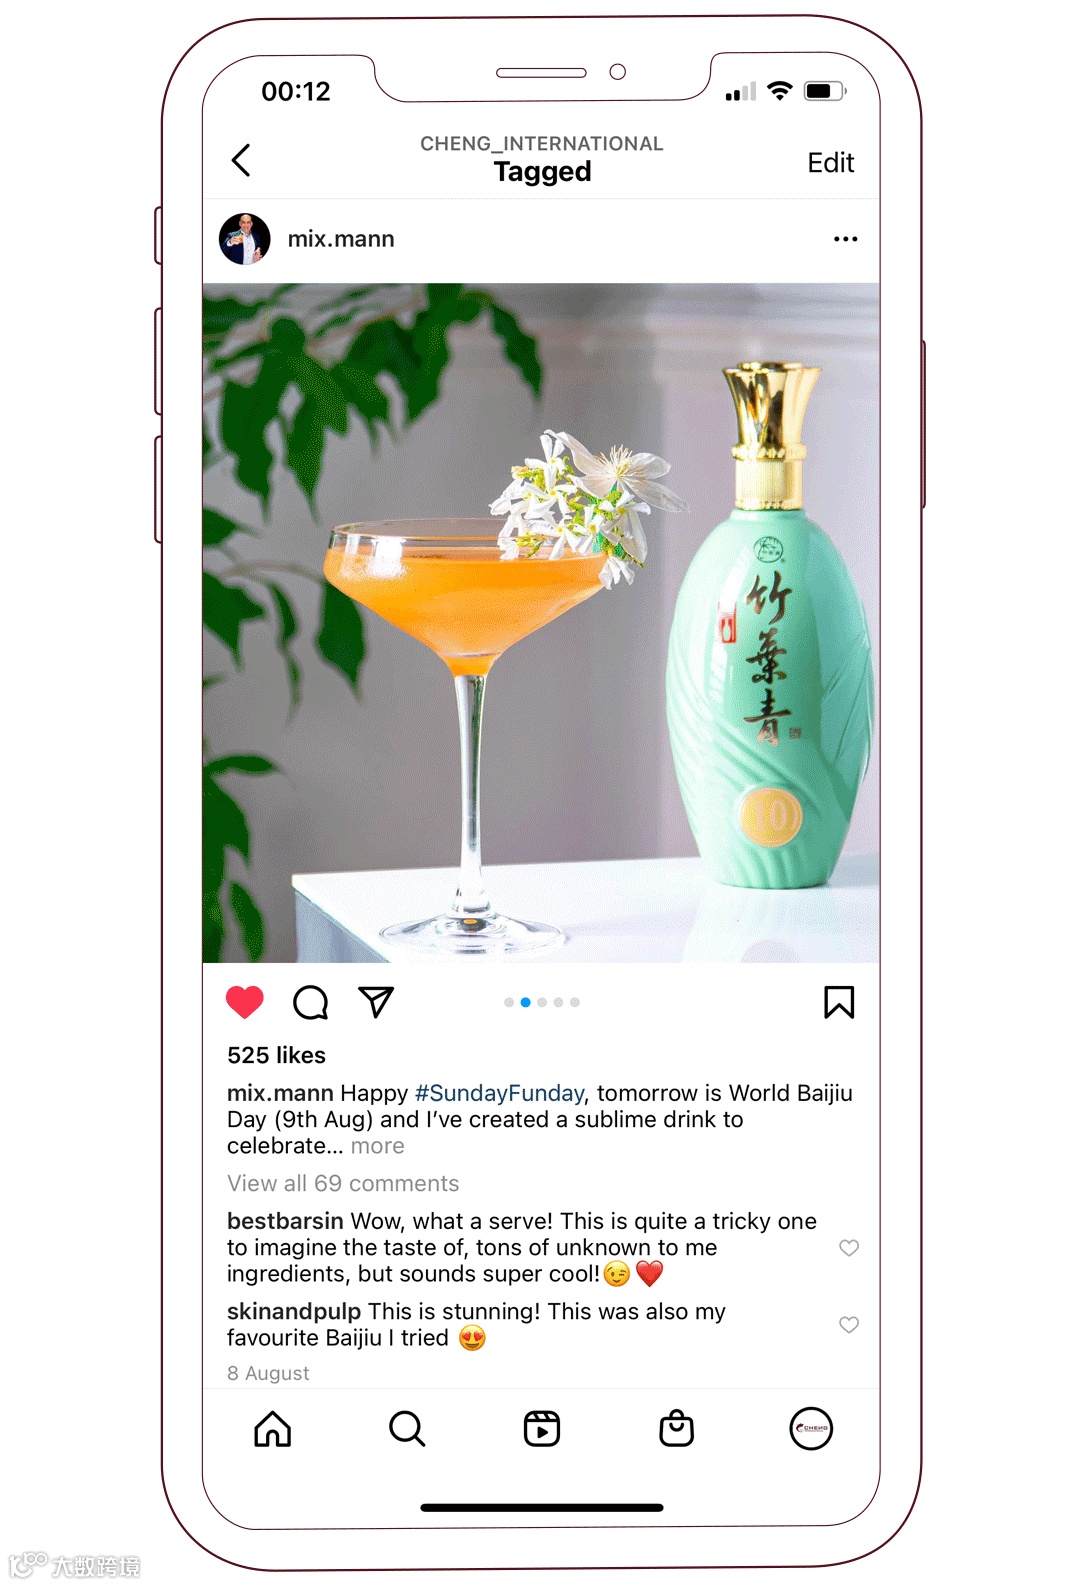Like the bestbarsin comment heart
Screen dimensions: 1080x1586
click(849, 1247)
